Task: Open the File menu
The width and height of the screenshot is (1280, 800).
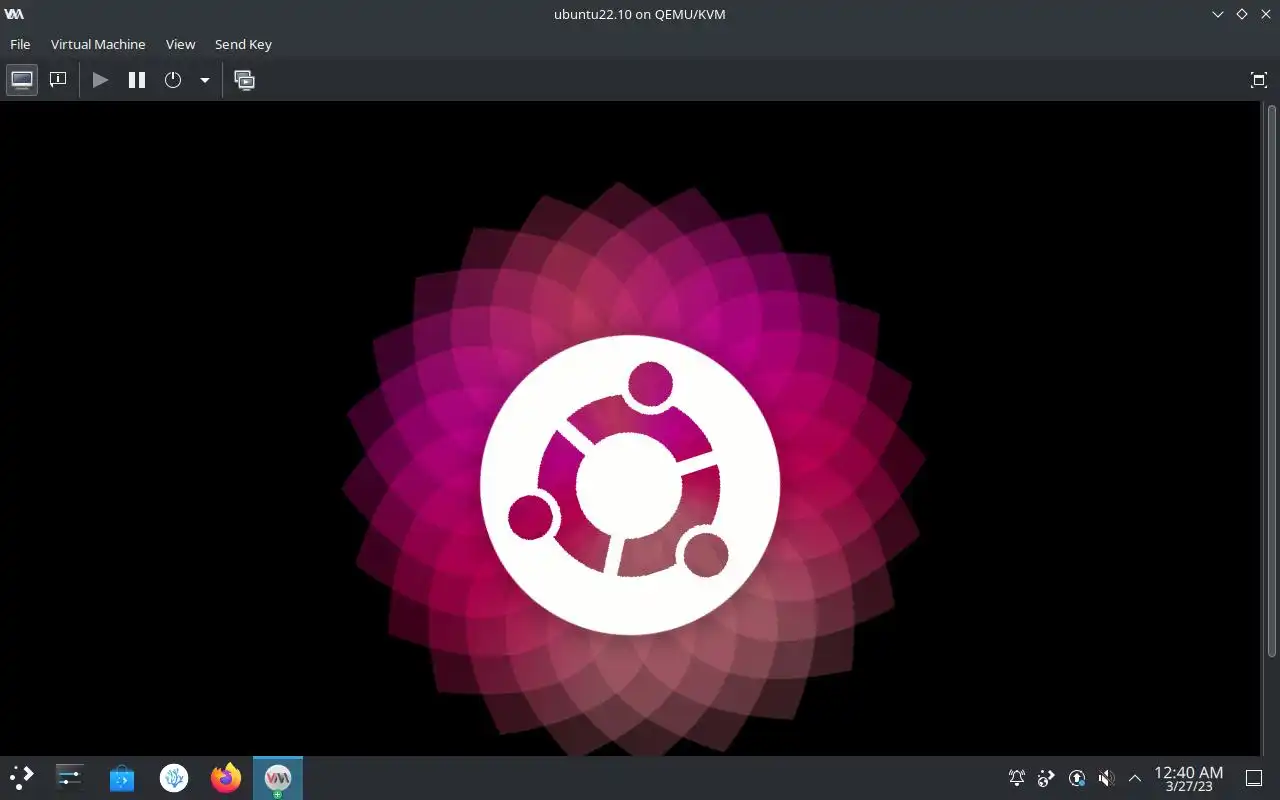Action: pyautogui.click(x=20, y=44)
